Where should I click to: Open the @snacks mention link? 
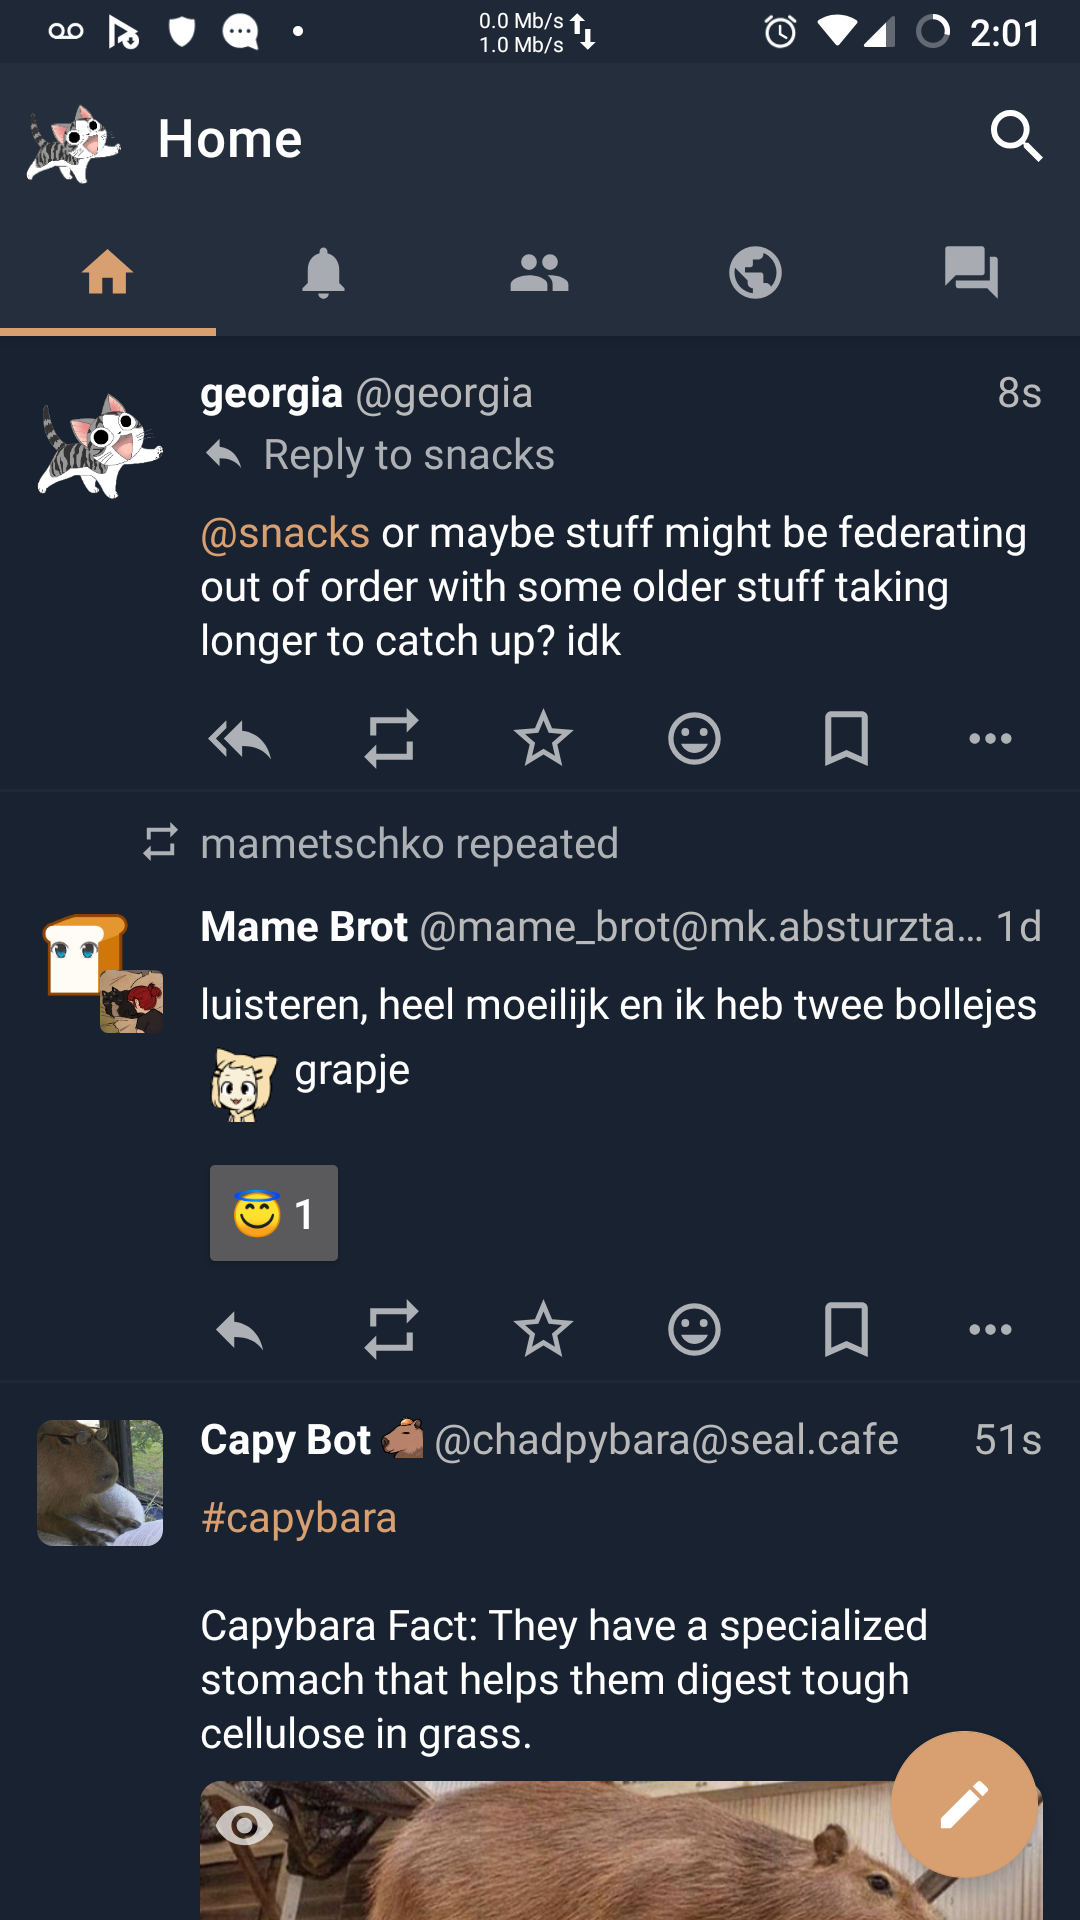click(x=285, y=533)
